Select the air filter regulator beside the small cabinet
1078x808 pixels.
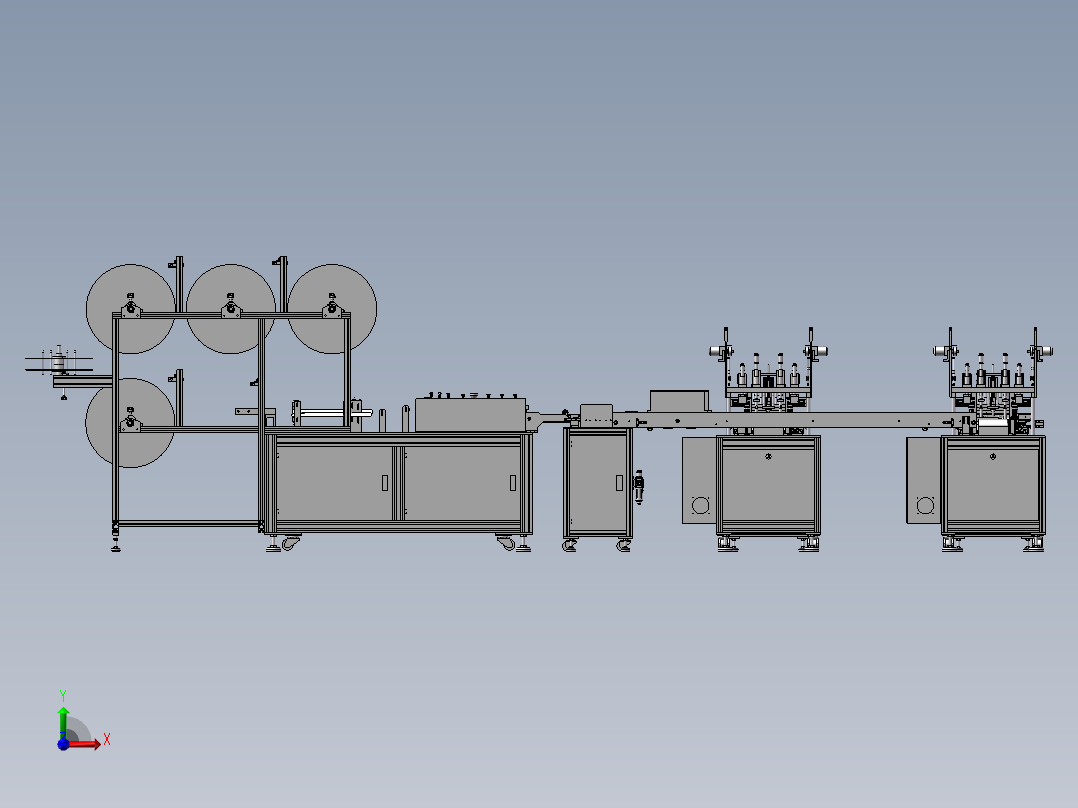pos(639,487)
